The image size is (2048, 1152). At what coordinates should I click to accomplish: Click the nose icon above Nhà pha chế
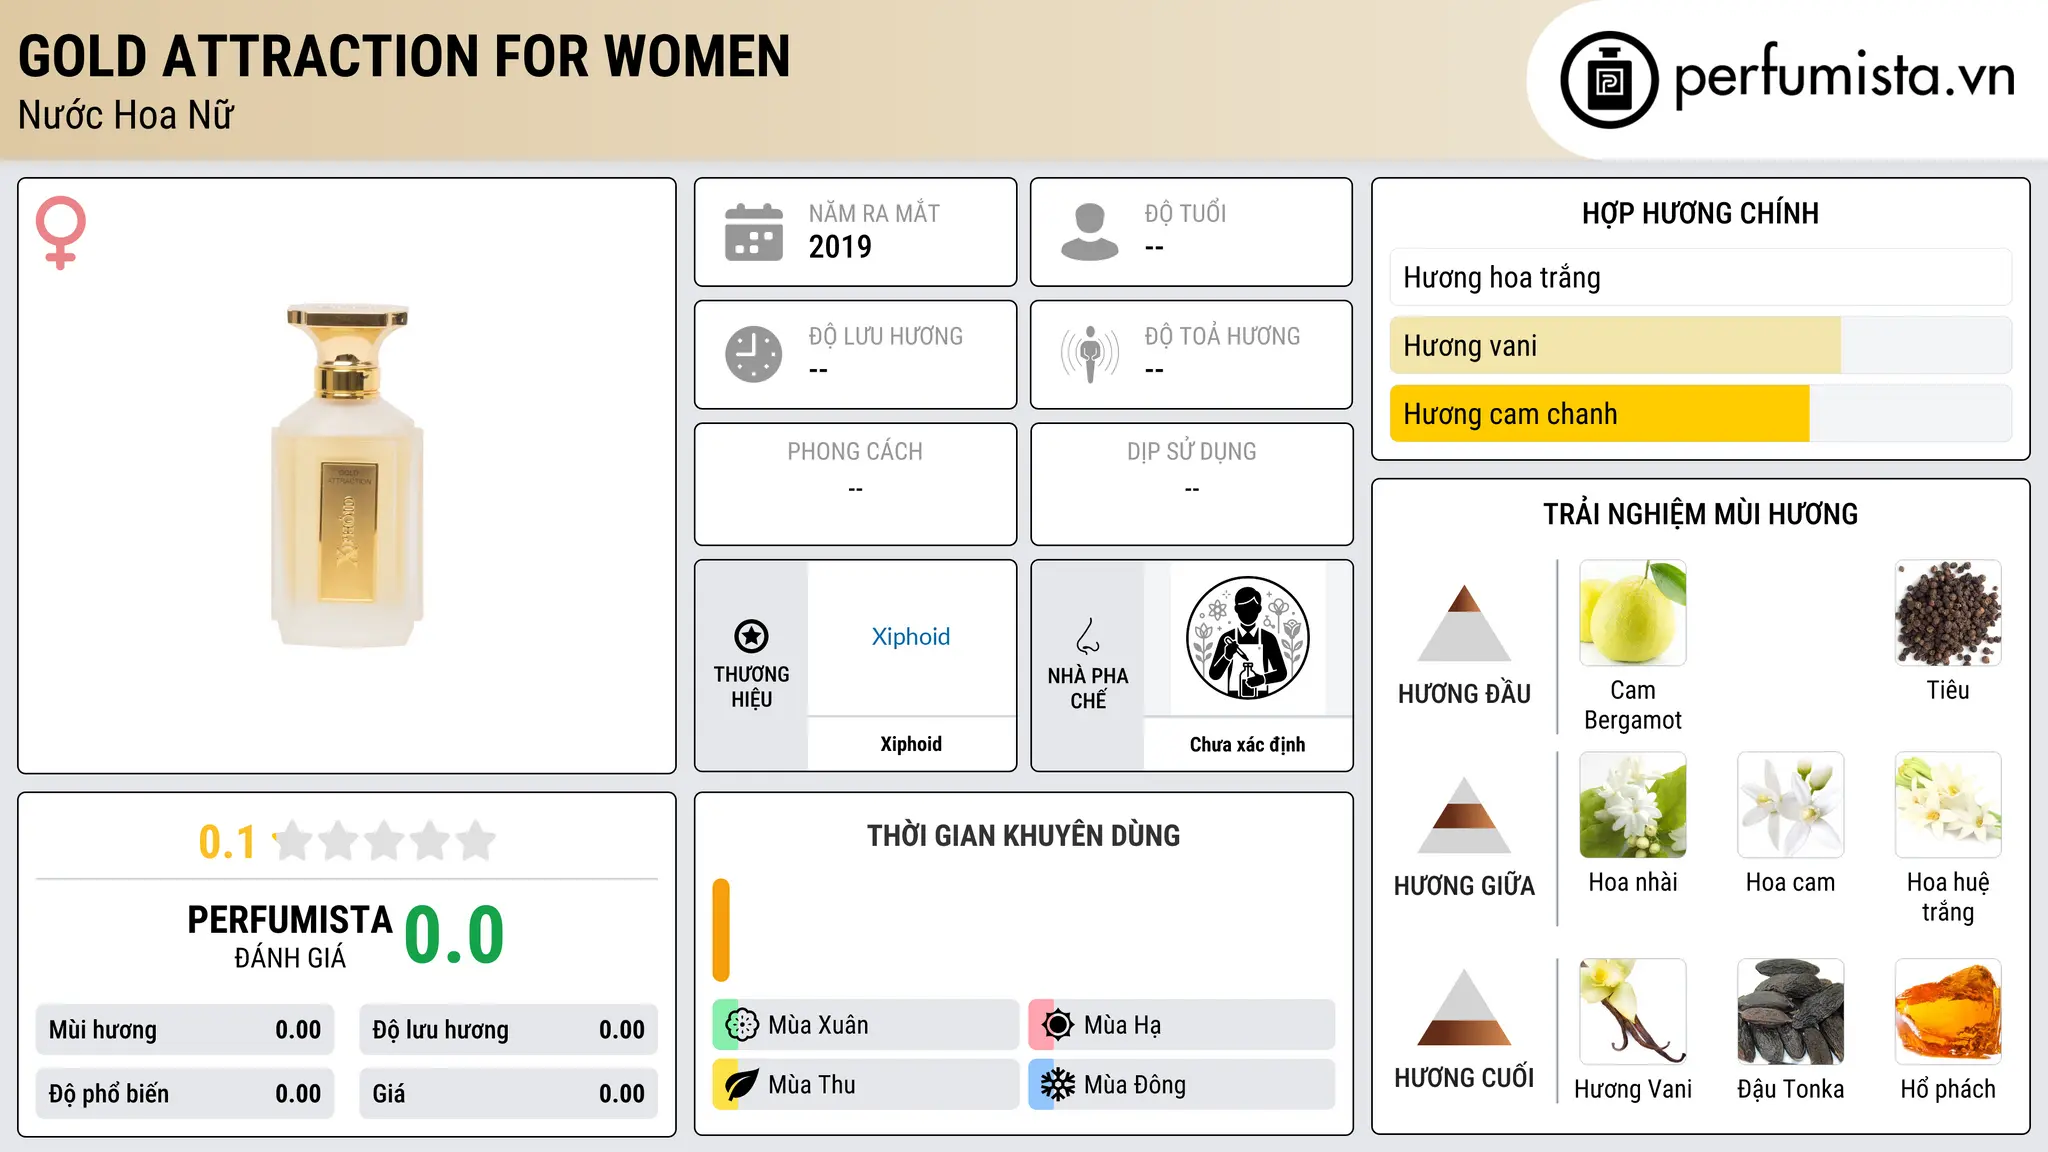coord(1088,636)
